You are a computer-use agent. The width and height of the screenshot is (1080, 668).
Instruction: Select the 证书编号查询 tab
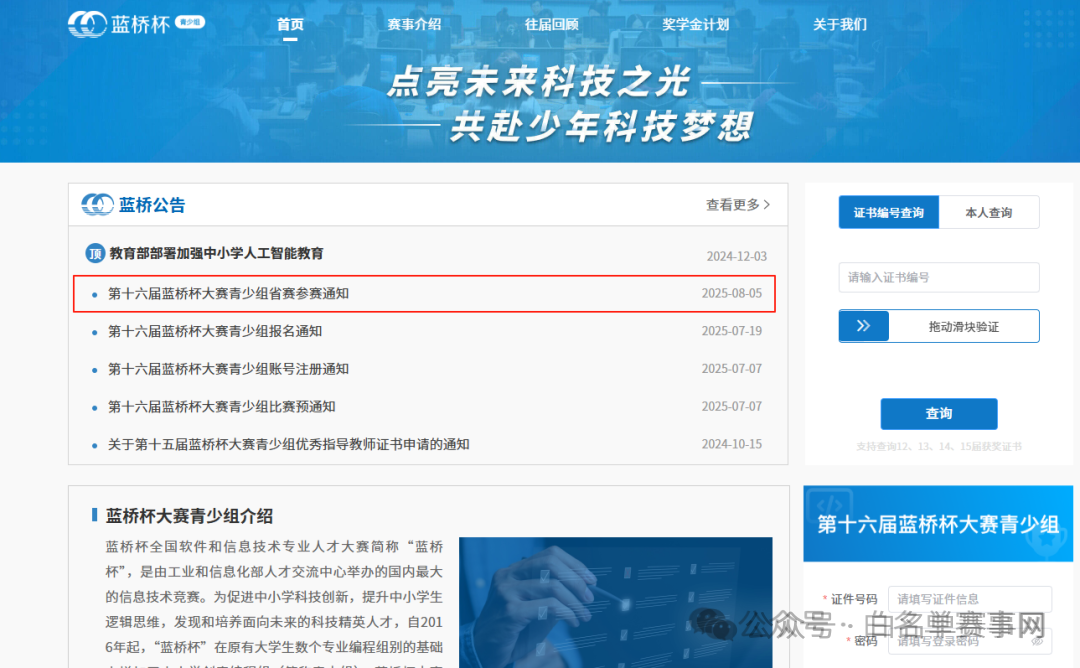pyautogui.click(x=888, y=212)
